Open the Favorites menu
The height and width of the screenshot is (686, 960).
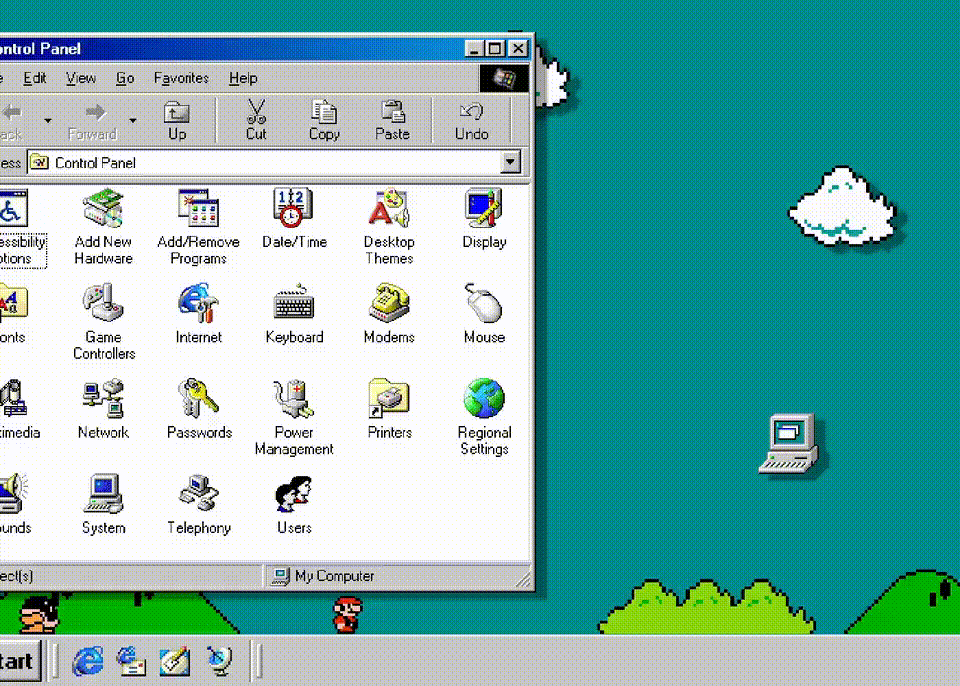(x=181, y=78)
